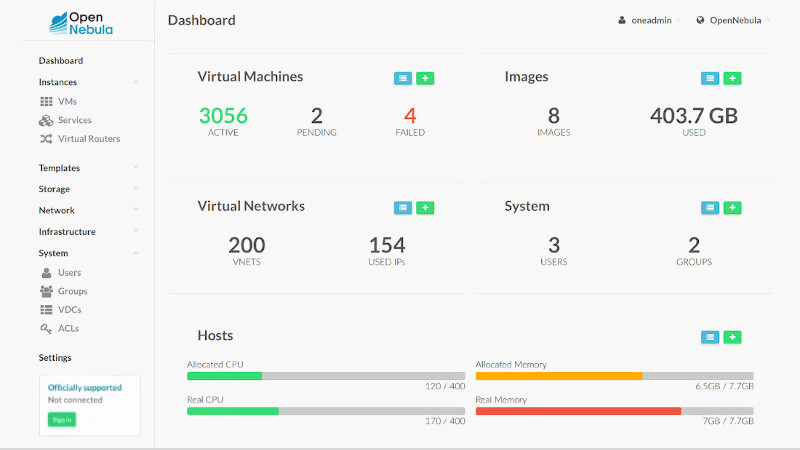Open the Virtual Machines list view button
The width and height of the screenshot is (800, 450).
[403, 78]
